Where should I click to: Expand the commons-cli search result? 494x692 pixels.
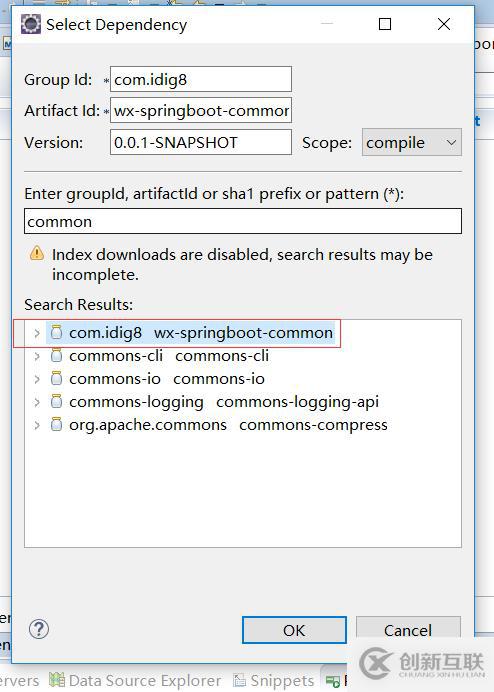(37, 356)
